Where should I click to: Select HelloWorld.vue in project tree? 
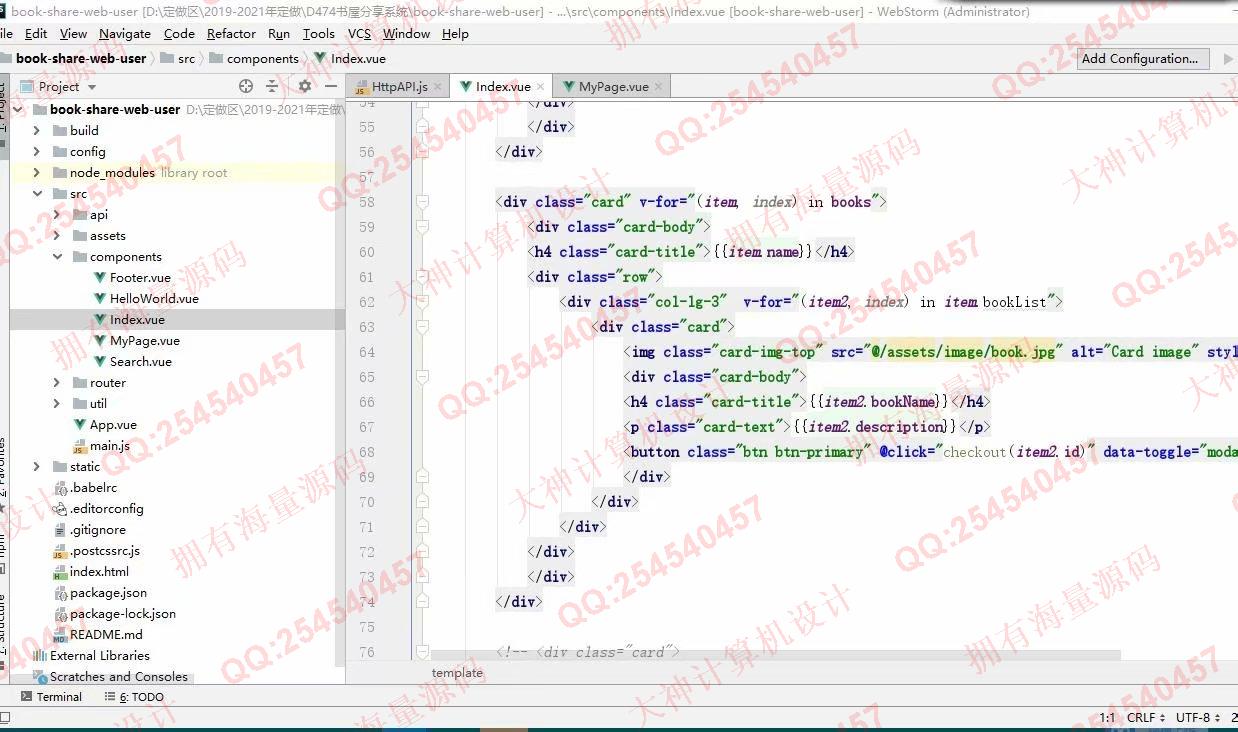(x=154, y=298)
